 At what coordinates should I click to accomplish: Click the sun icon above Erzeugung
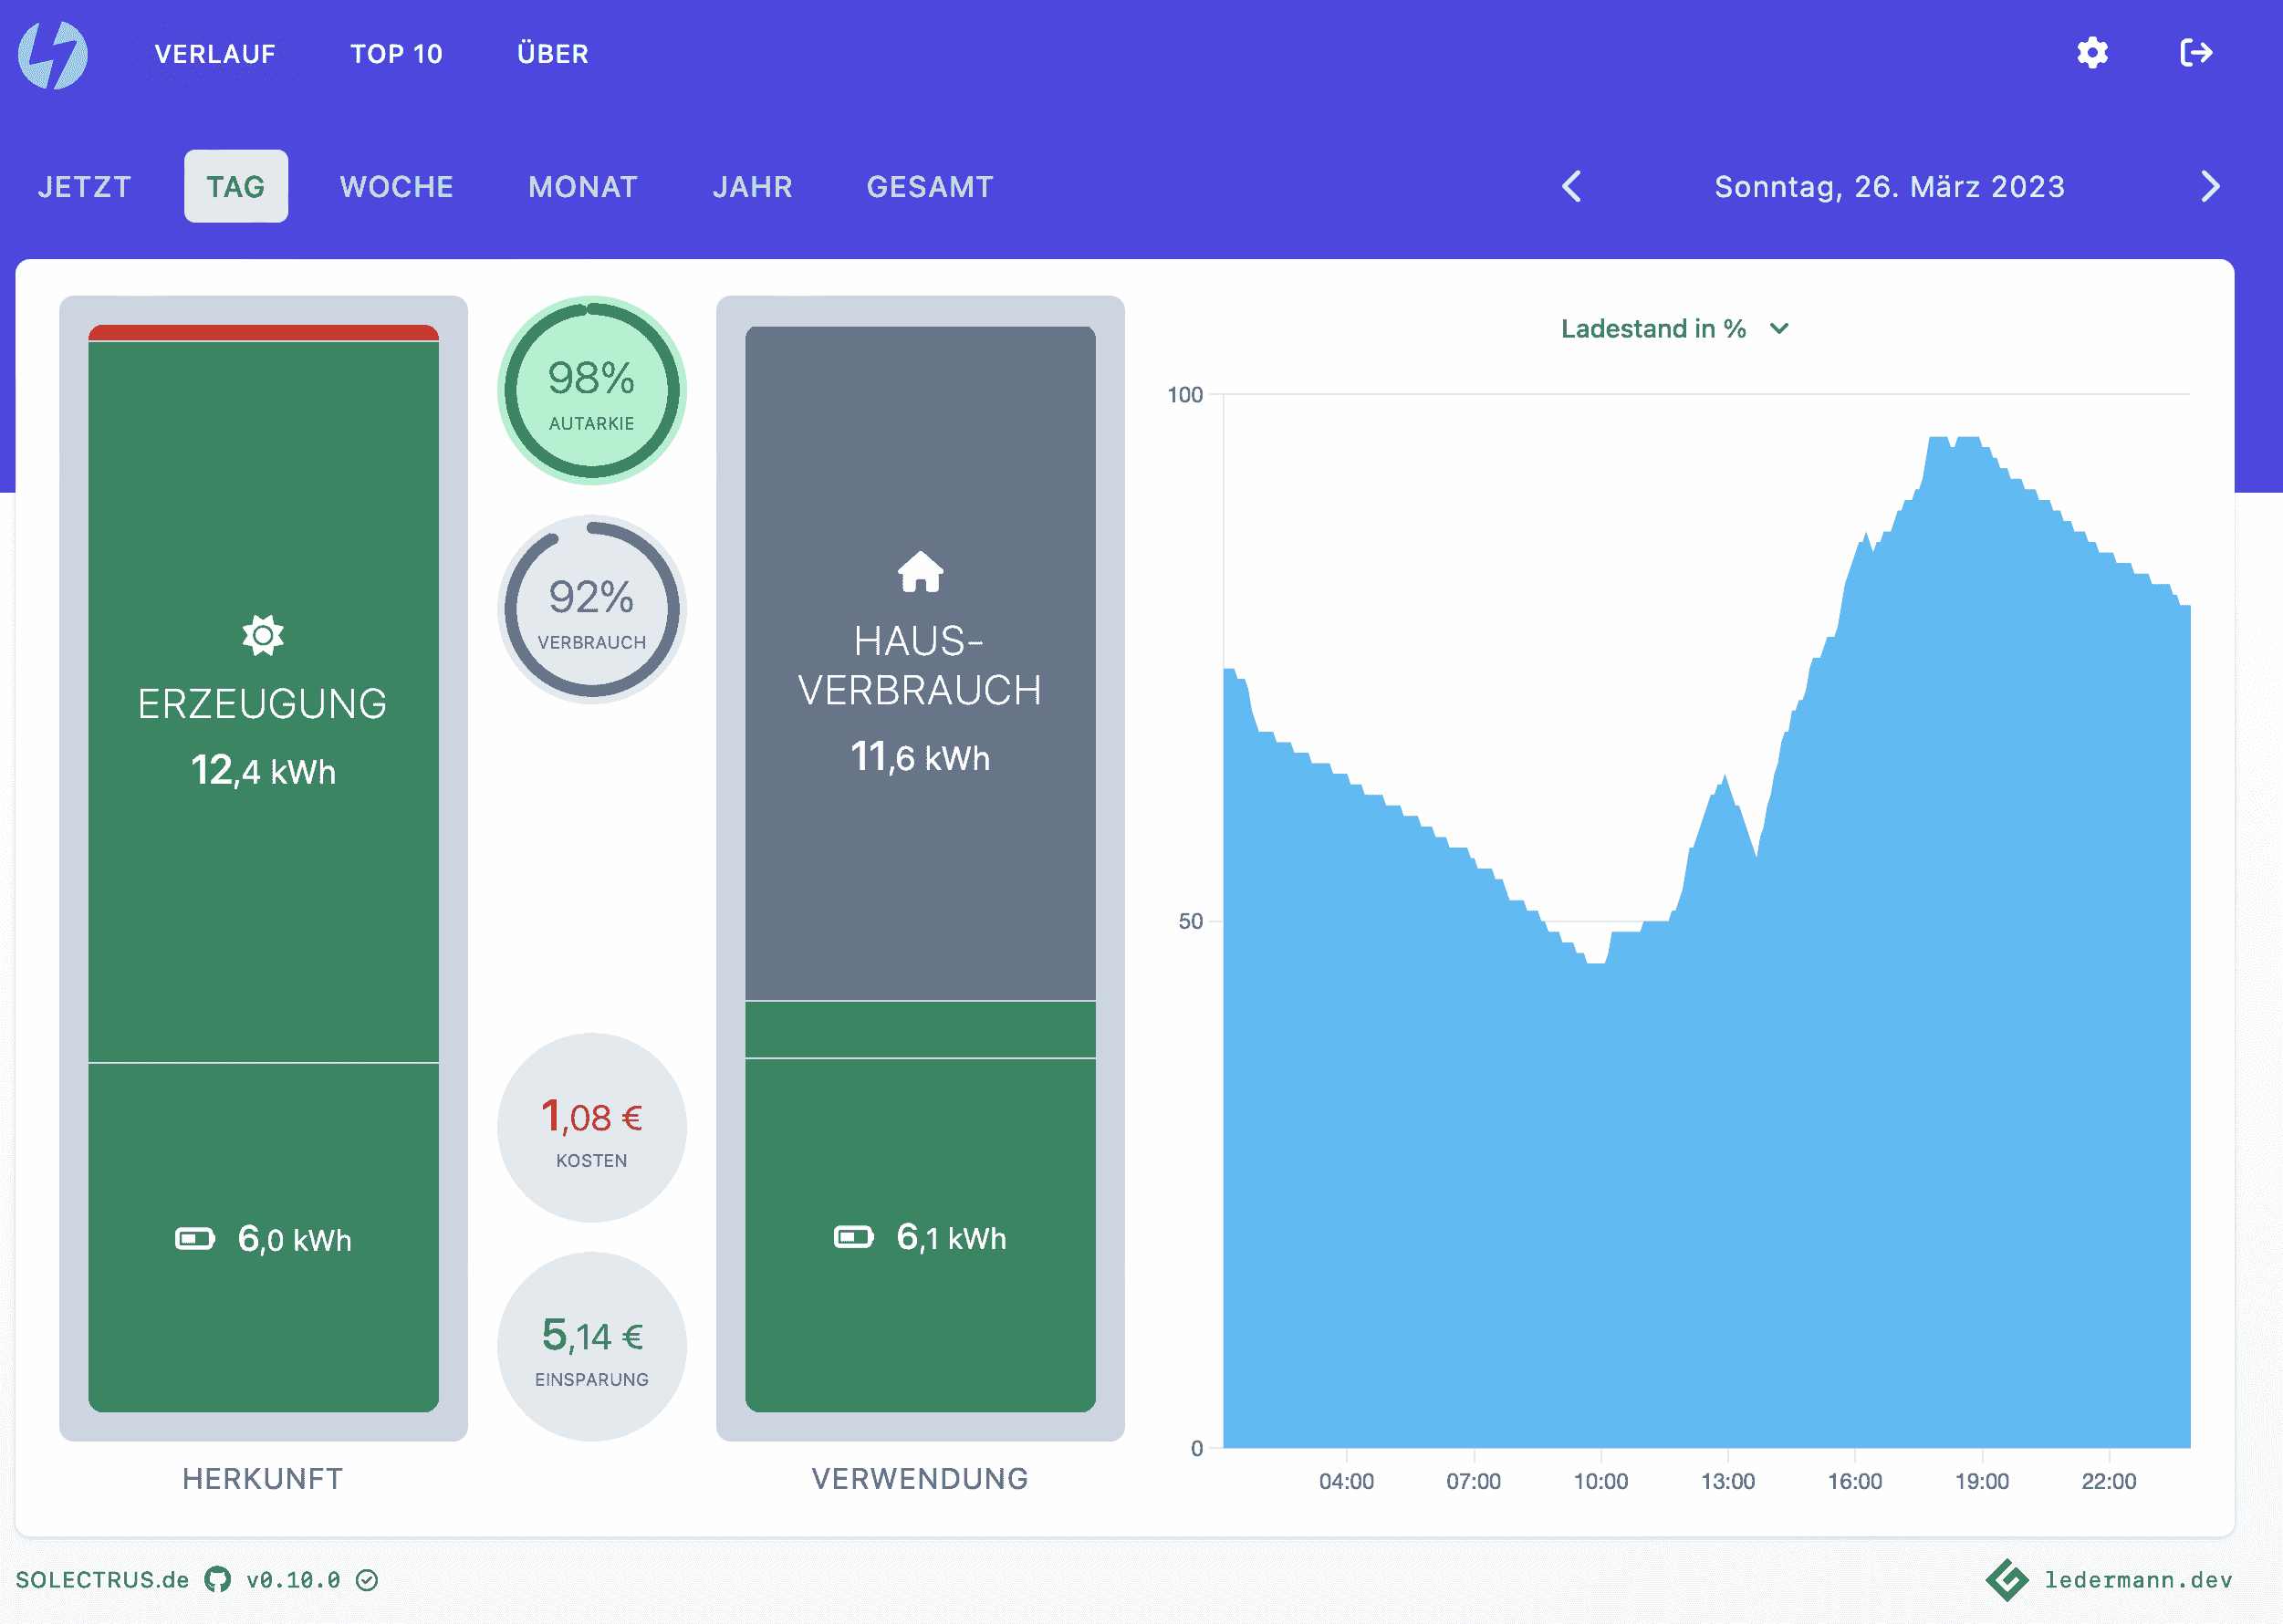(x=263, y=635)
